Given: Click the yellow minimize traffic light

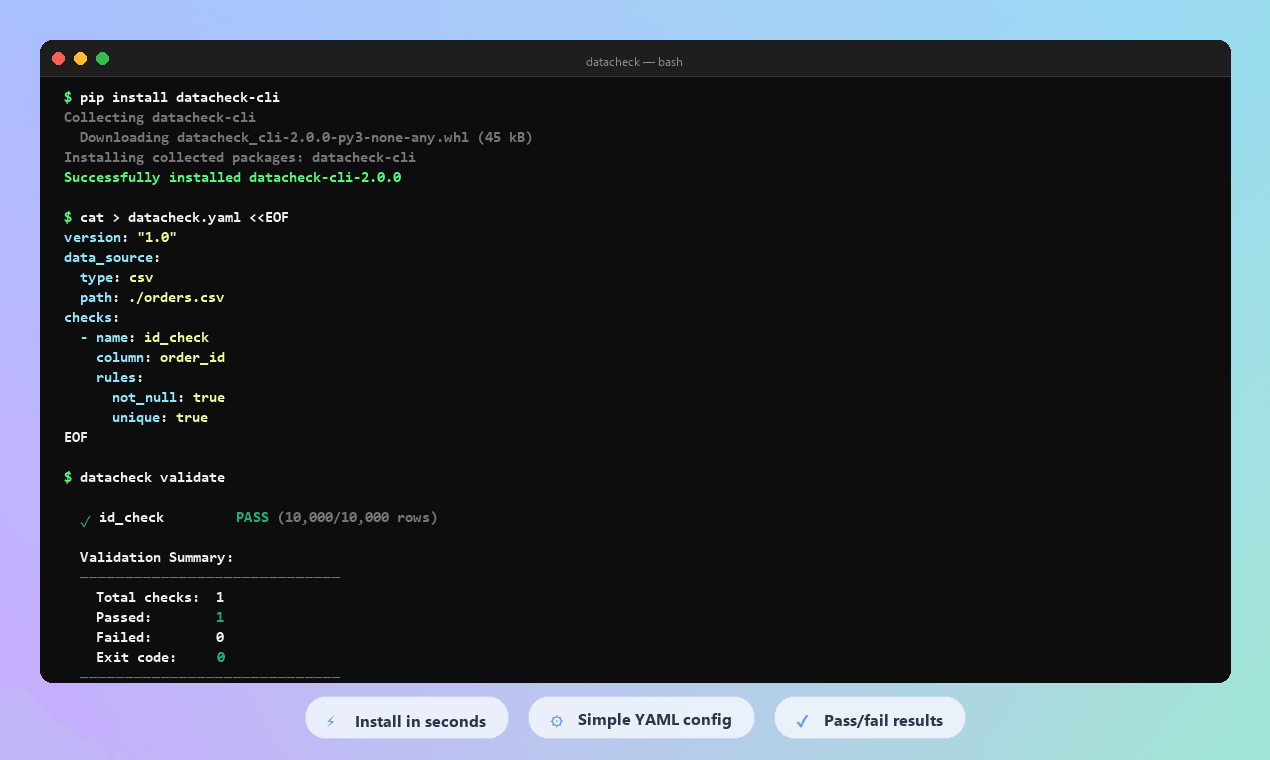Looking at the screenshot, I should tap(79, 58).
